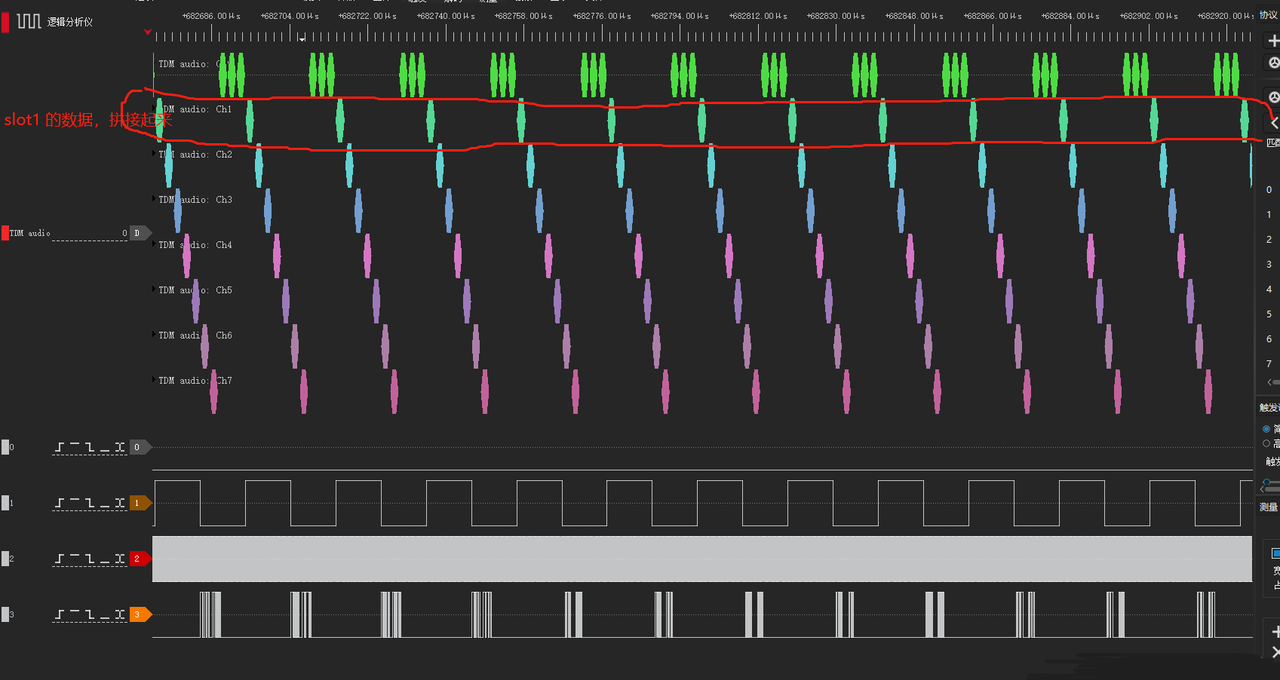This screenshot has height=680, width=1280.
Task: Click the plus icon atop the protocol panel
Action: click(1274, 41)
